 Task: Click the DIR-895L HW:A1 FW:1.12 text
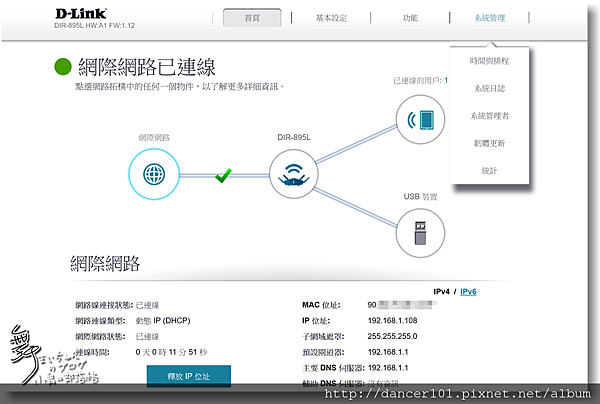94,26
